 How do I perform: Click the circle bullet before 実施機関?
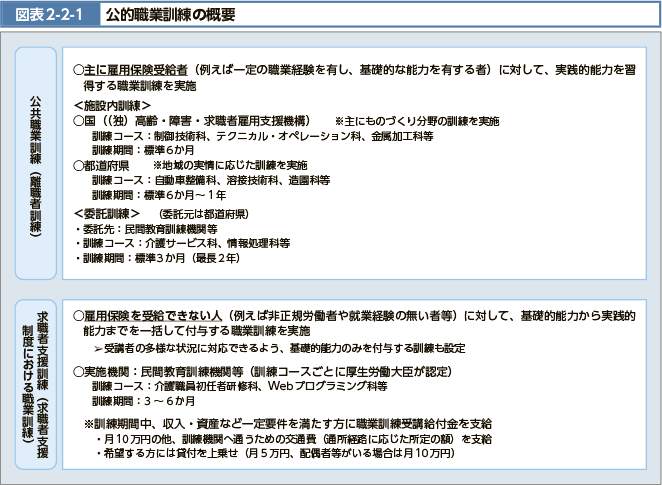coord(79,371)
